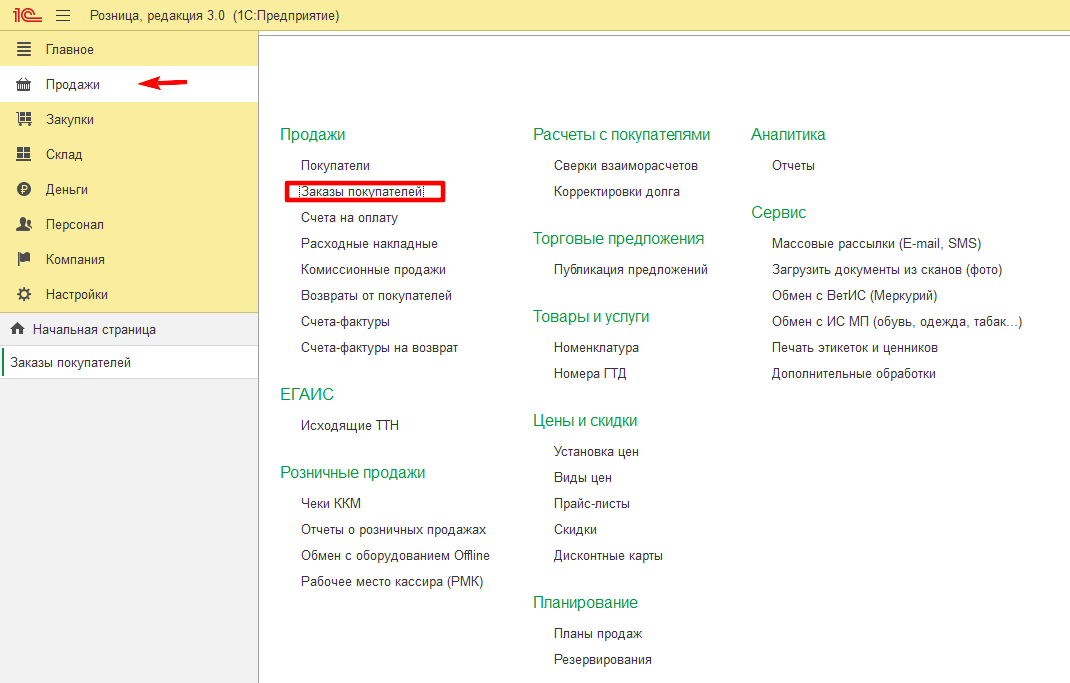
Task: Click the Настройки gear icon
Action: coord(24,294)
